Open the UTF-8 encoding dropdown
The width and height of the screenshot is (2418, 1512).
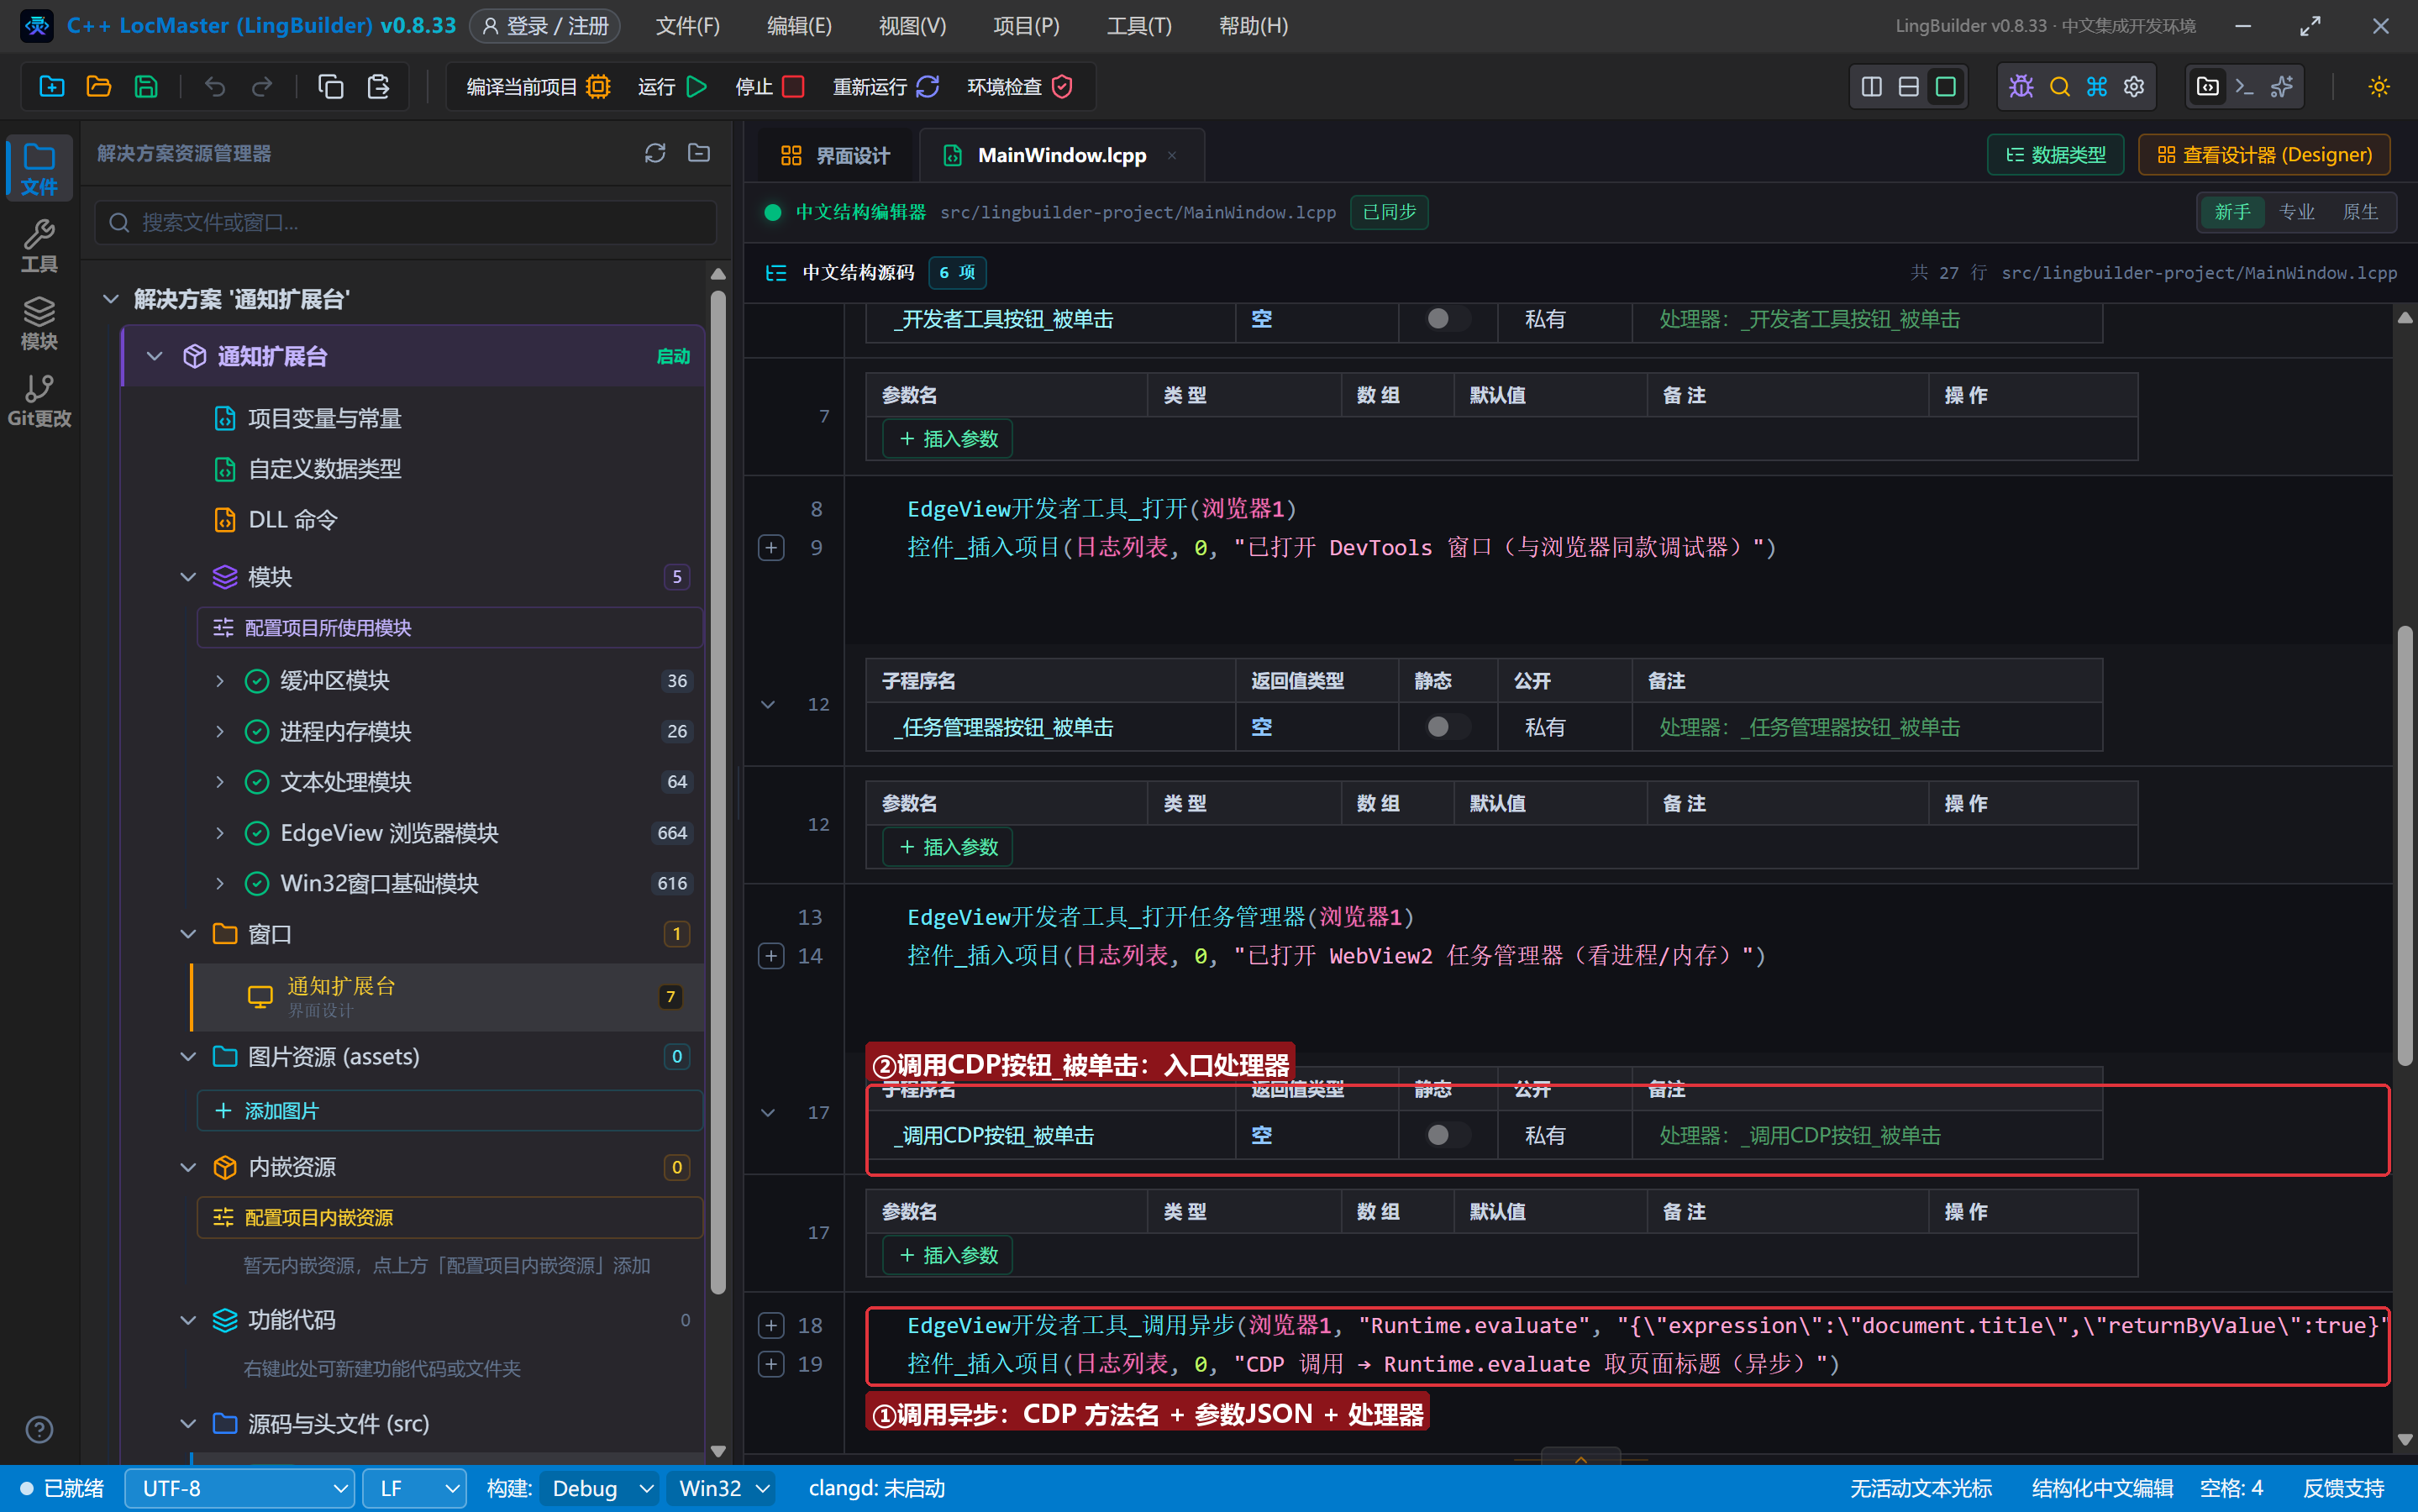tap(239, 1488)
